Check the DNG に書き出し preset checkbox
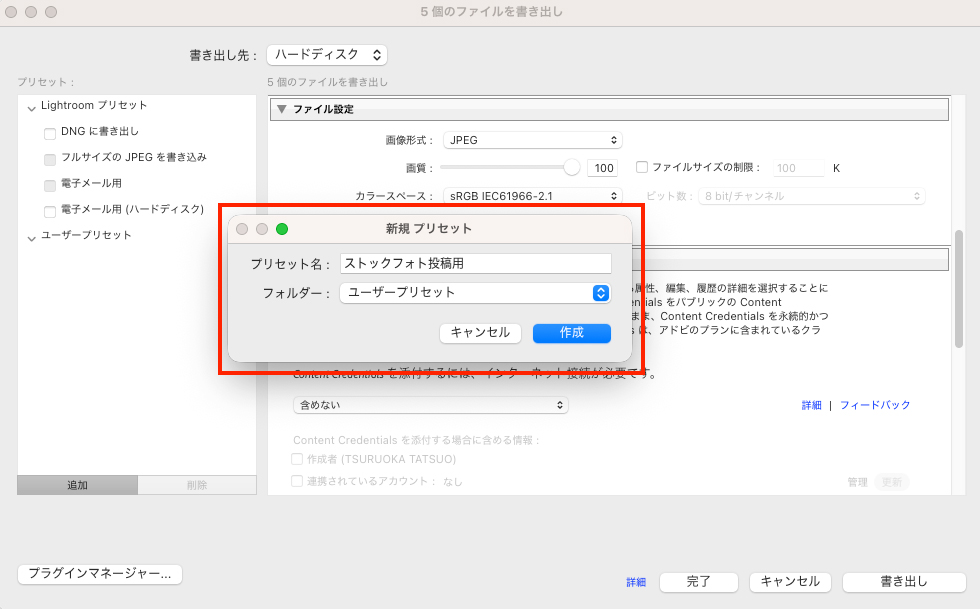The width and height of the screenshot is (980, 609). click(x=49, y=131)
